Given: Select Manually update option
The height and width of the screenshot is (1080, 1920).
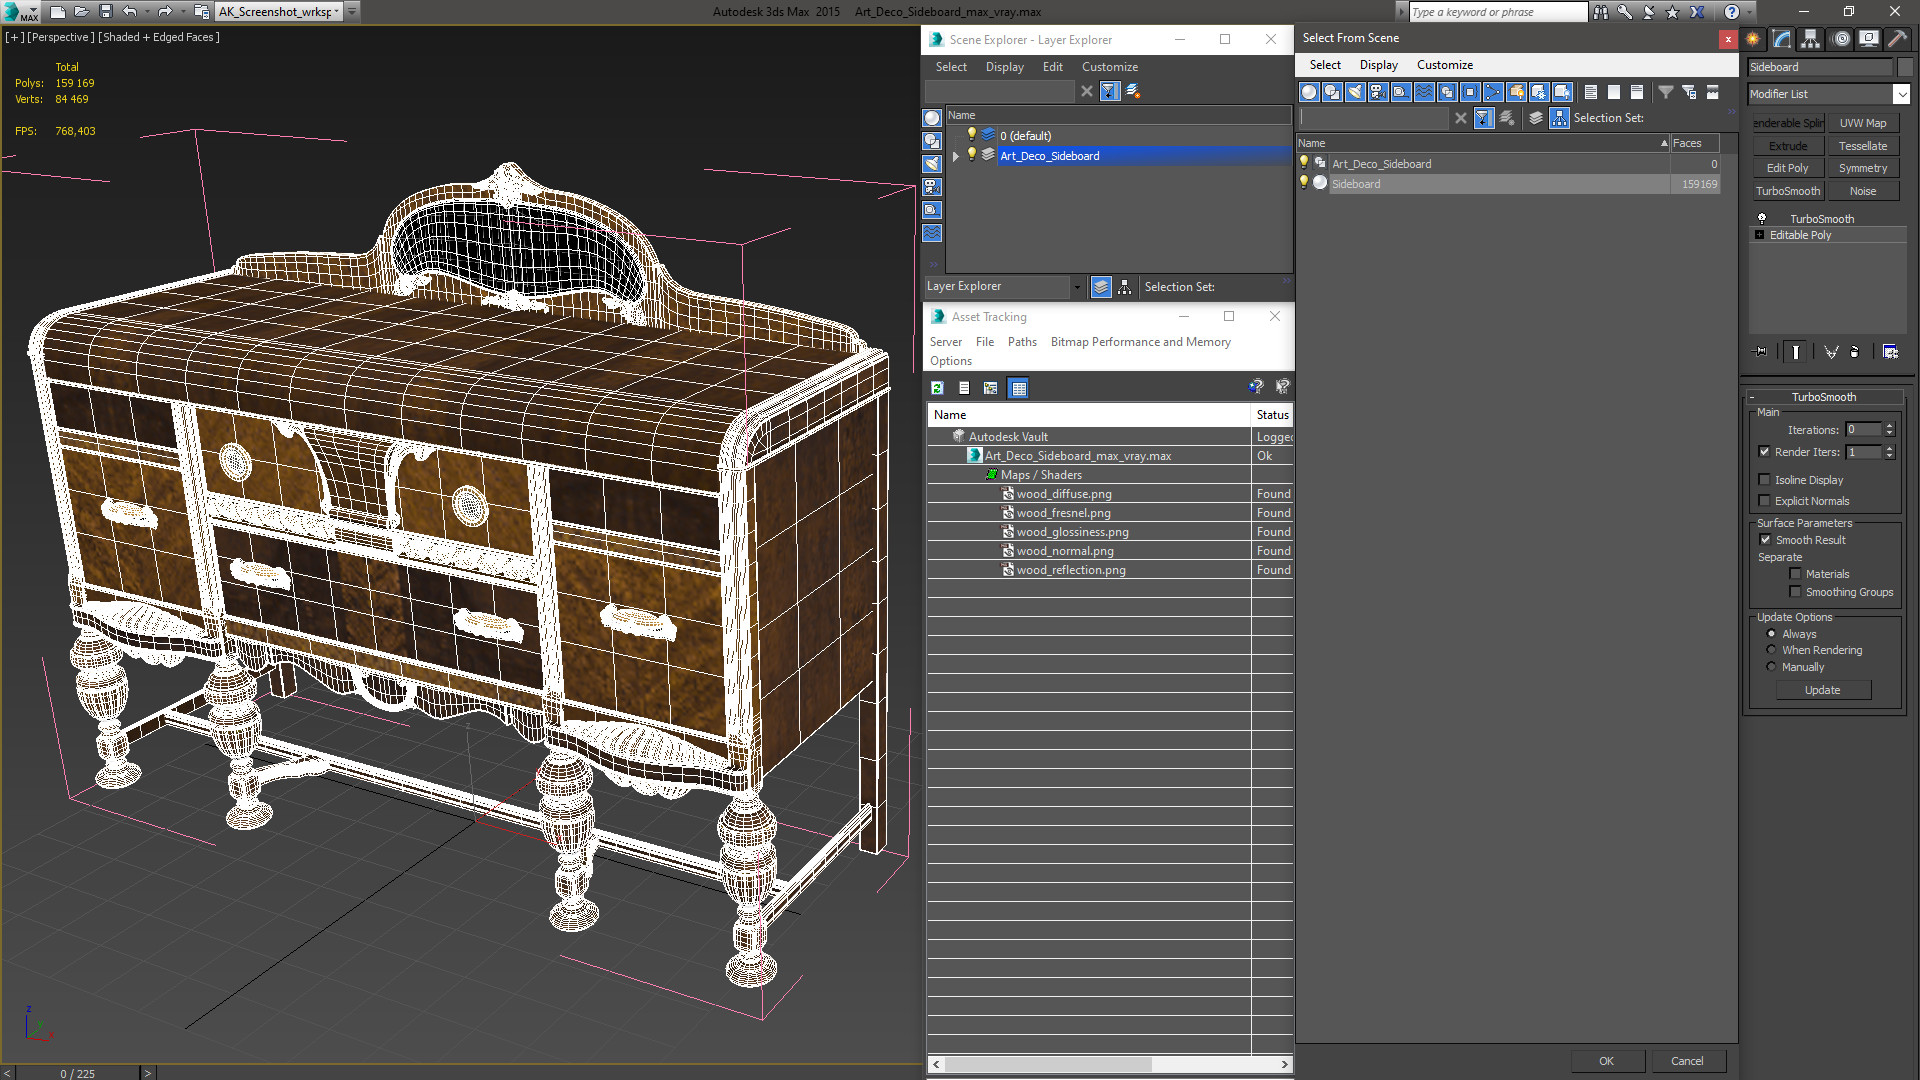Looking at the screenshot, I should 1771,667.
